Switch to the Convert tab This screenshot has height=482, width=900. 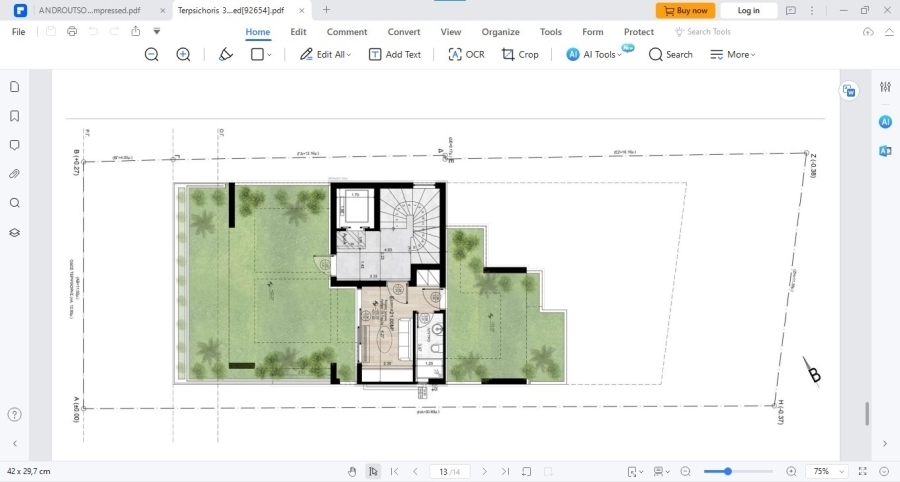[404, 32]
